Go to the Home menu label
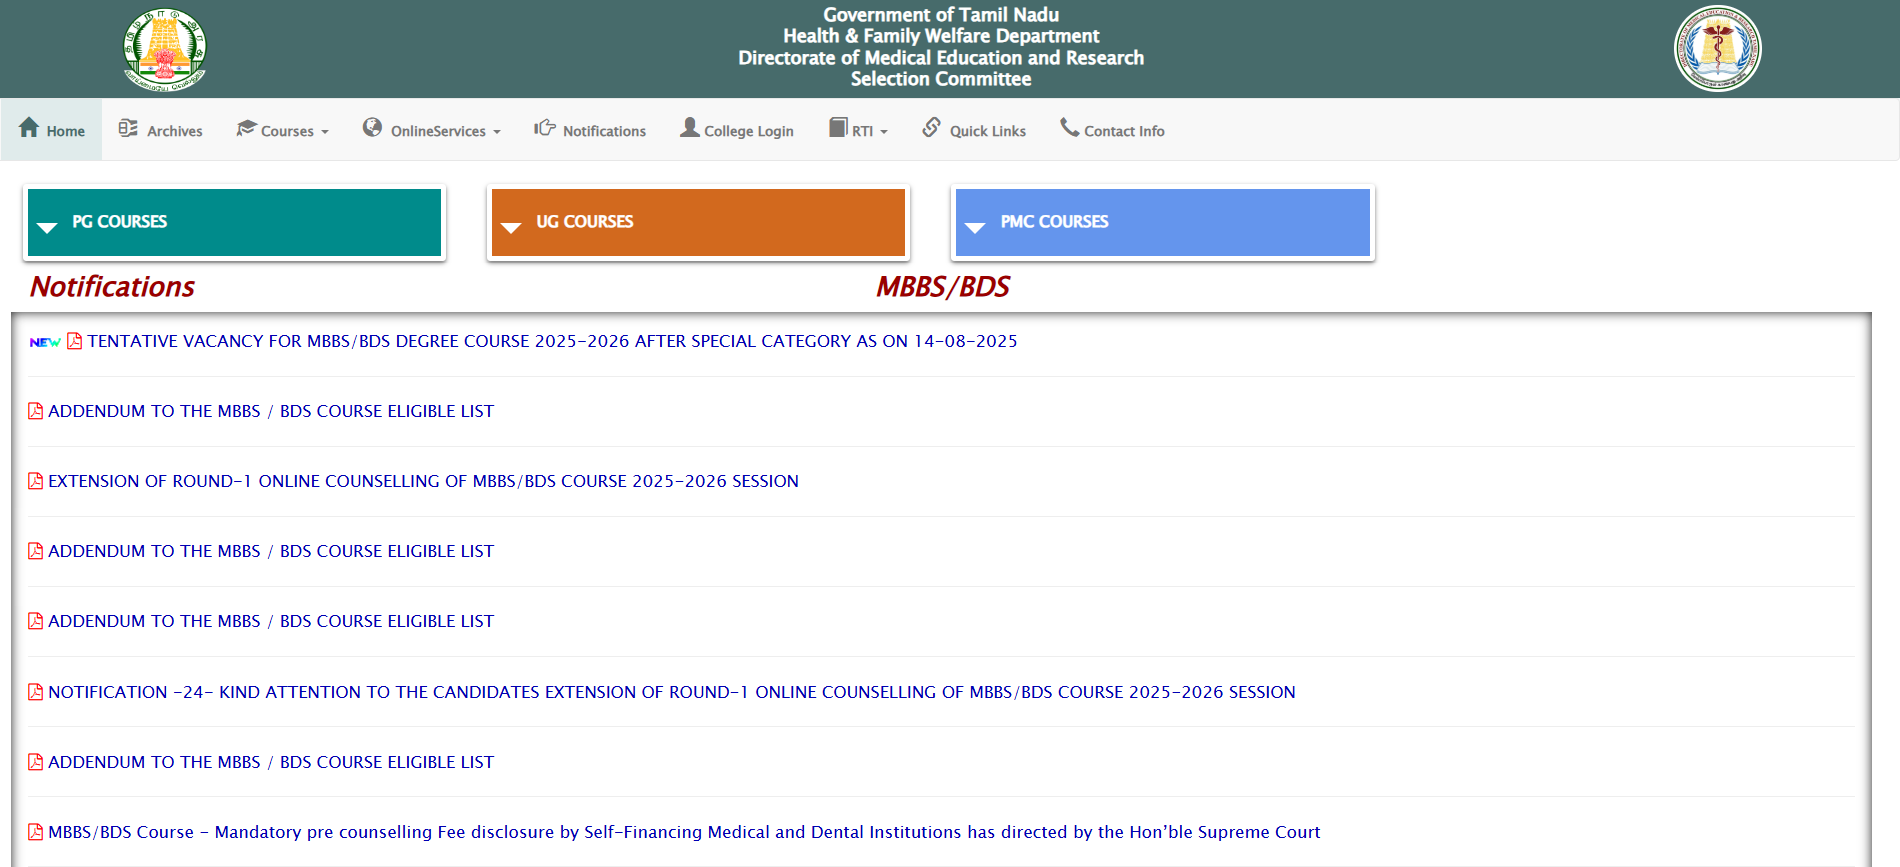 (x=66, y=131)
